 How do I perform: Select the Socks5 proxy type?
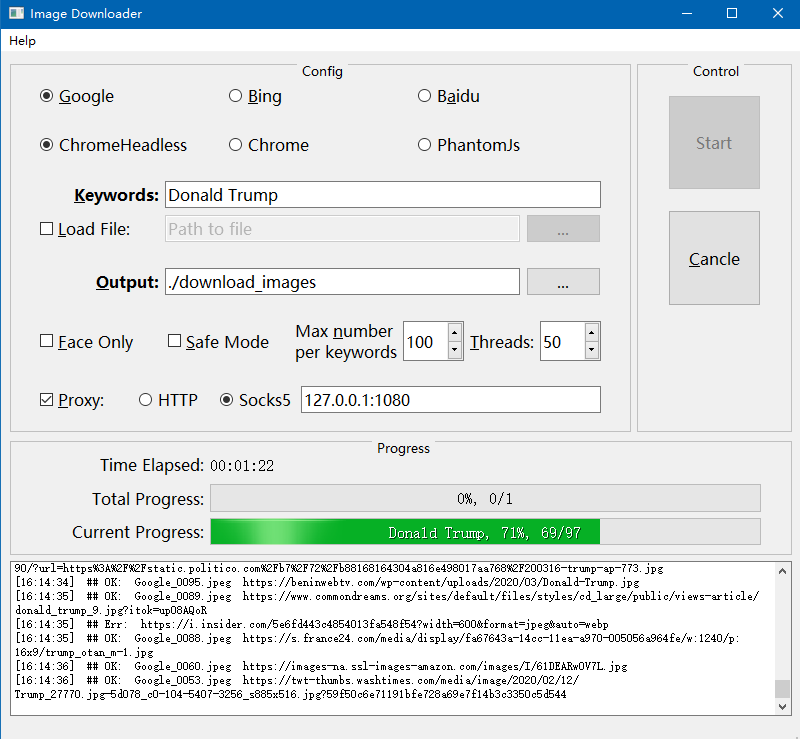tap(255, 400)
